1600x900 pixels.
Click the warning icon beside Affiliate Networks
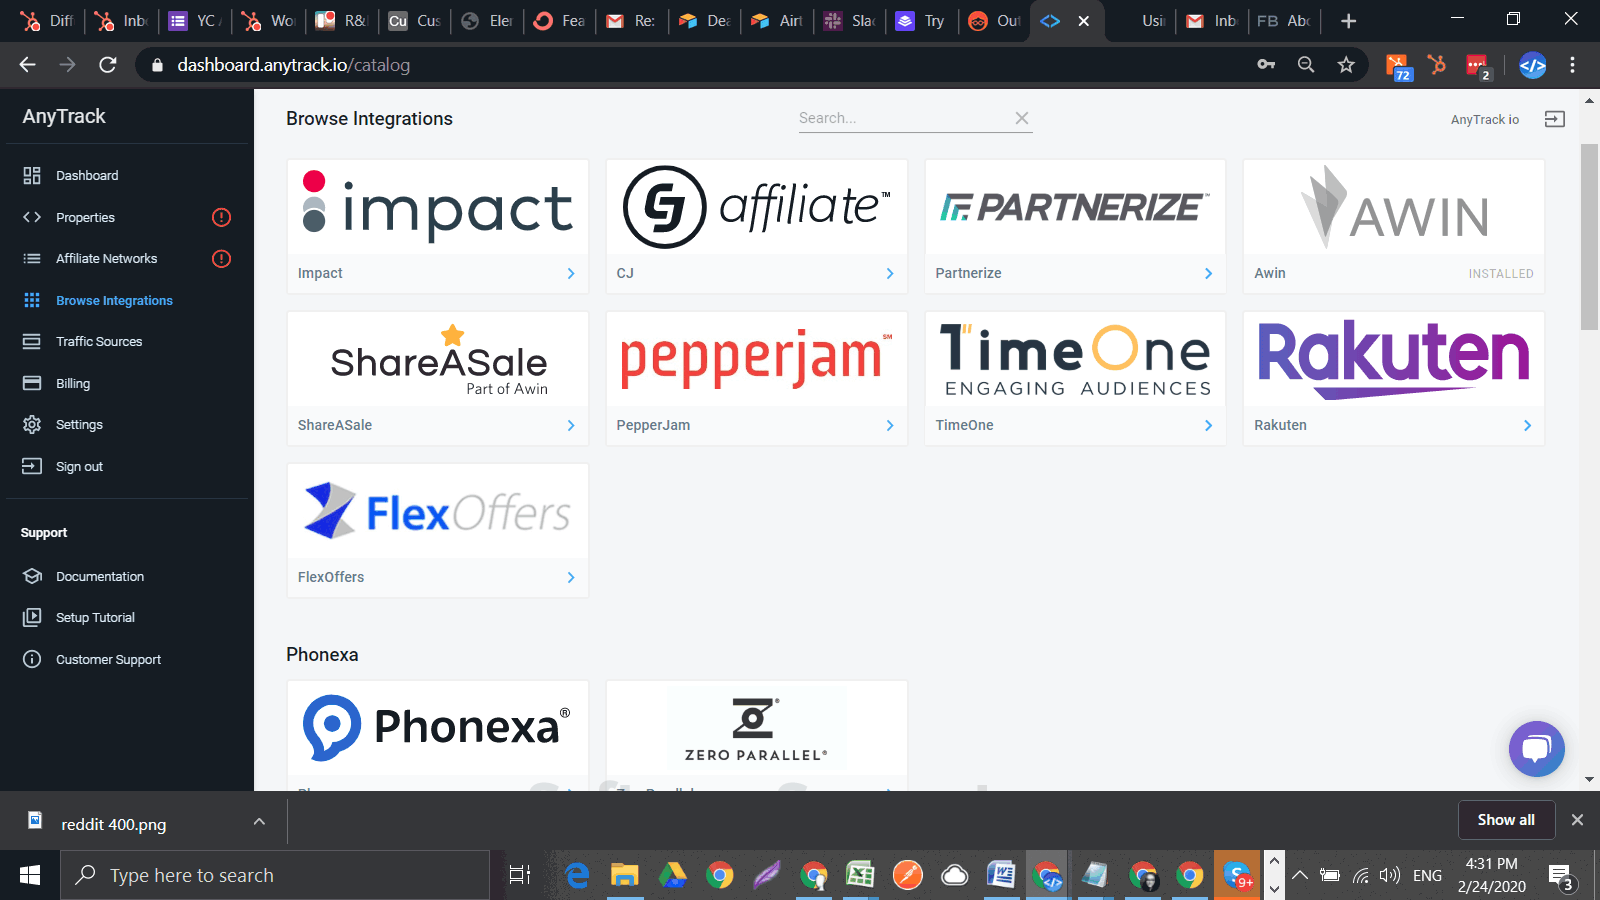(222, 258)
